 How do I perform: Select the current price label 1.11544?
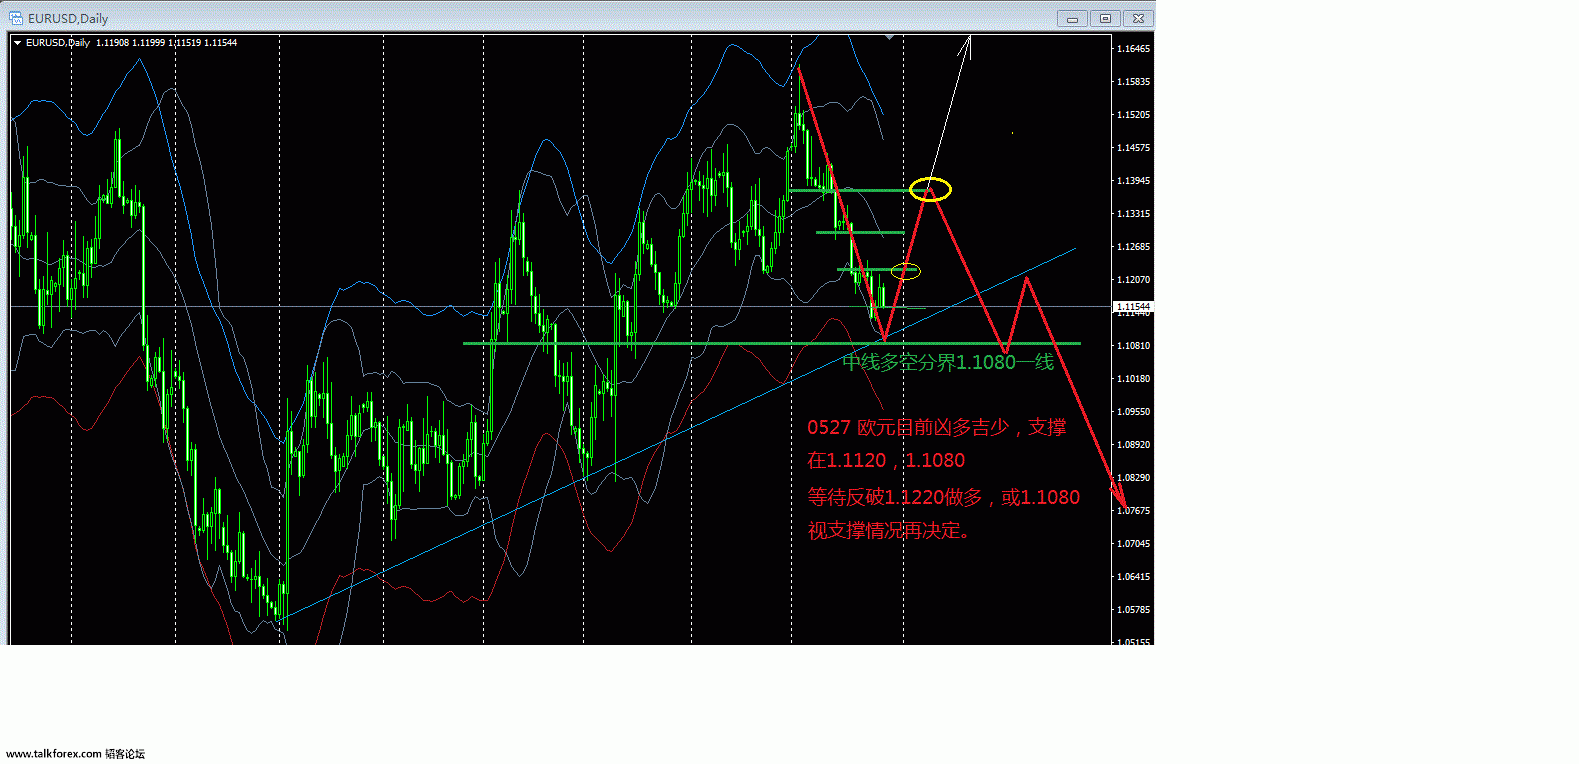[x=1134, y=307]
